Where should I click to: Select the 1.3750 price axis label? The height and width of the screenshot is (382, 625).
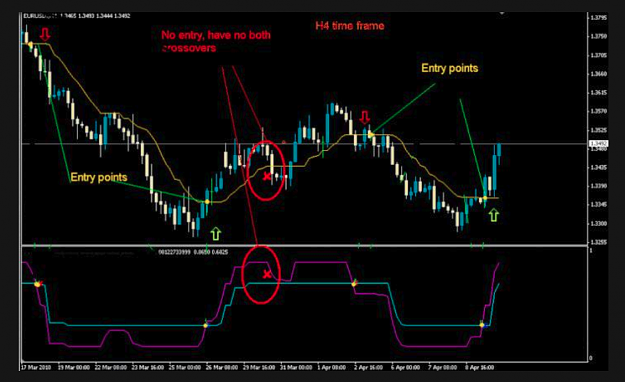(x=598, y=36)
